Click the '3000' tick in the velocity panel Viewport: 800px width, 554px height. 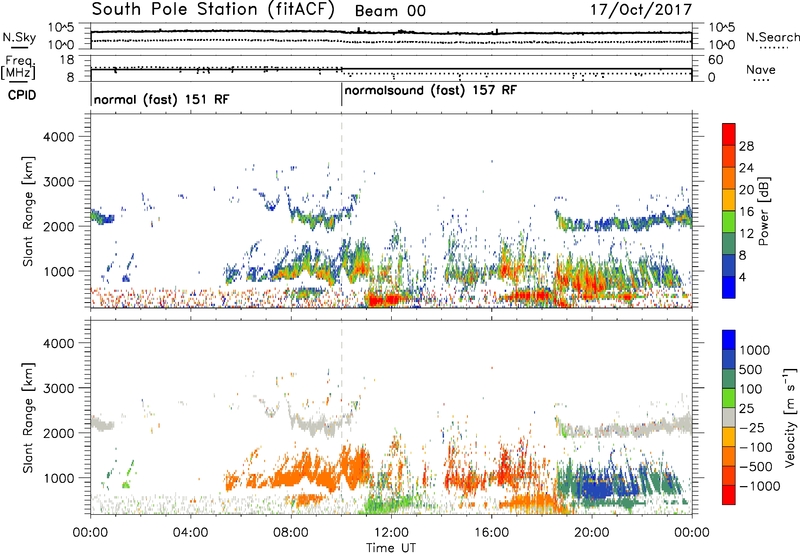(58, 388)
